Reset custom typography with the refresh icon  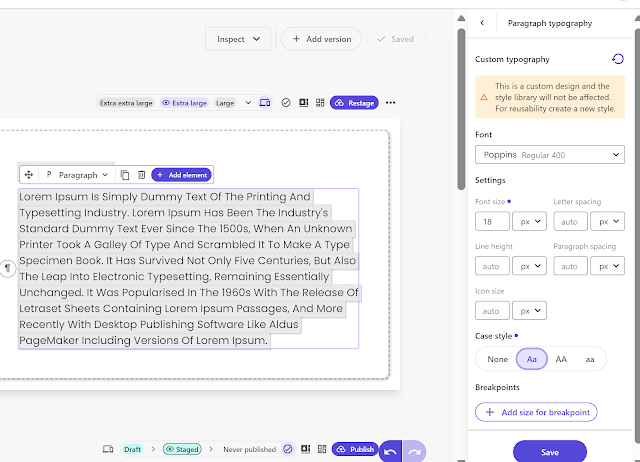(618, 59)
